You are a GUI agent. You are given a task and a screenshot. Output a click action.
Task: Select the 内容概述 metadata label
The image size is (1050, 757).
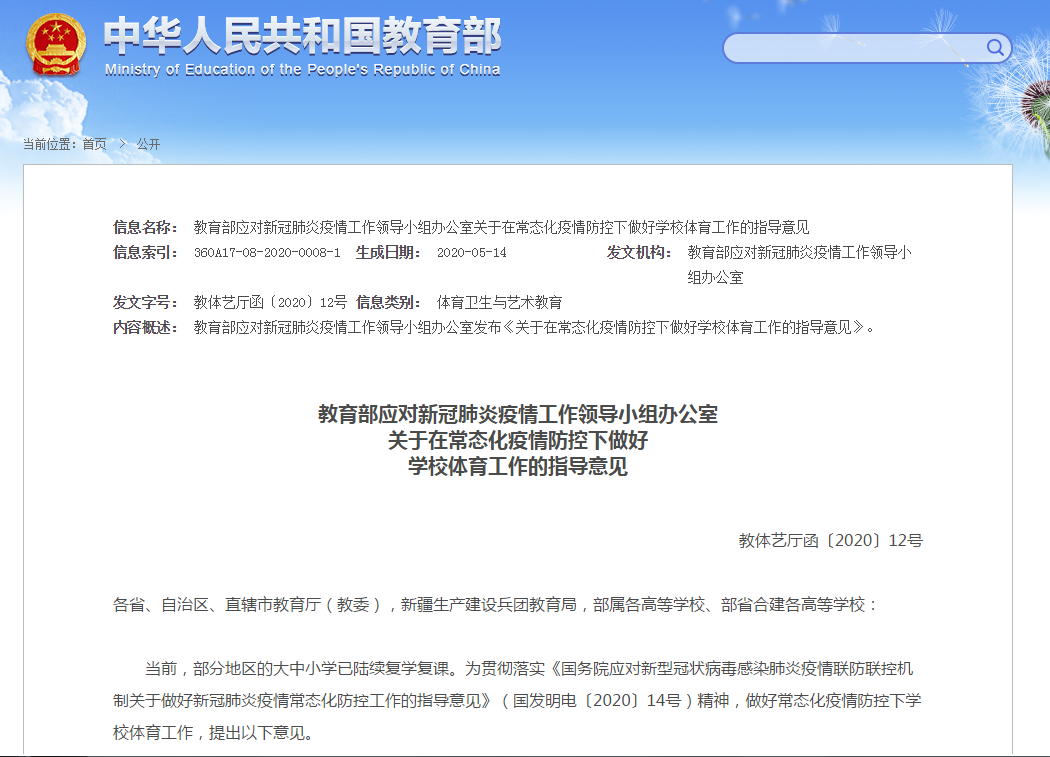point(146,327)
